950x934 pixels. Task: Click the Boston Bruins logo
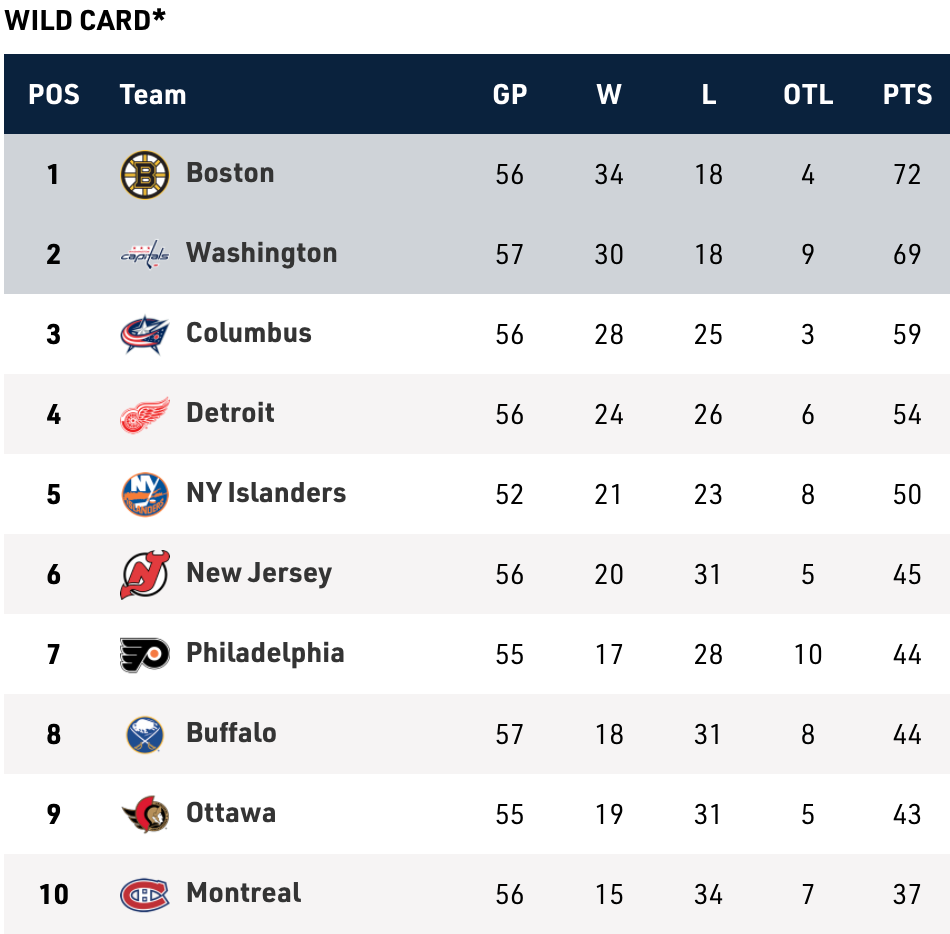145,174
